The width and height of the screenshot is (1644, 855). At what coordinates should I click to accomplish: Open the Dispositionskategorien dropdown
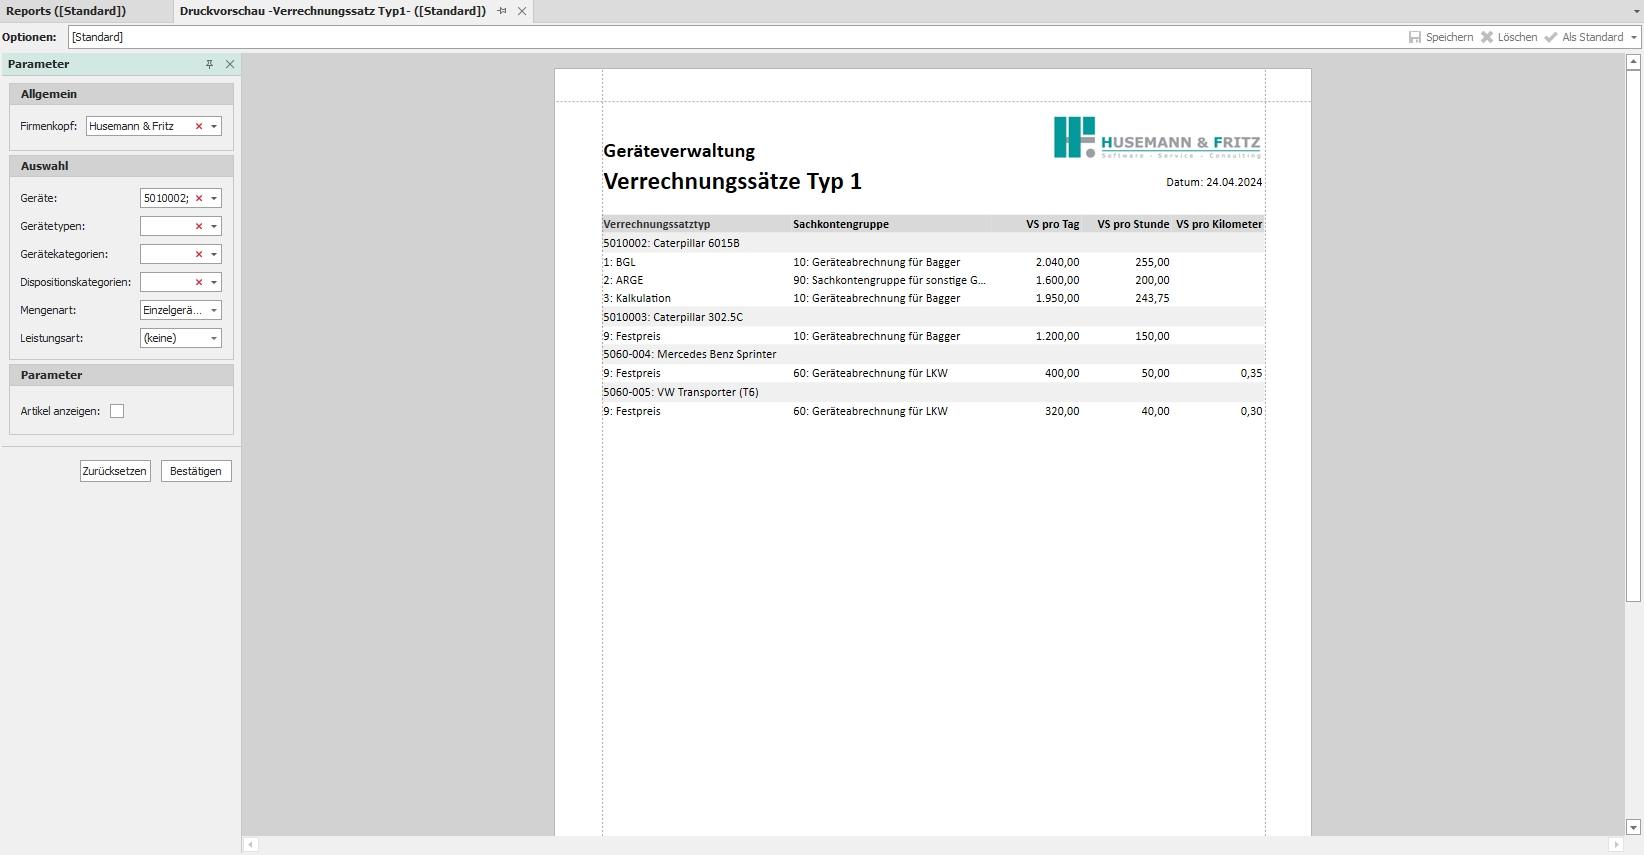(x=214, y=282)
